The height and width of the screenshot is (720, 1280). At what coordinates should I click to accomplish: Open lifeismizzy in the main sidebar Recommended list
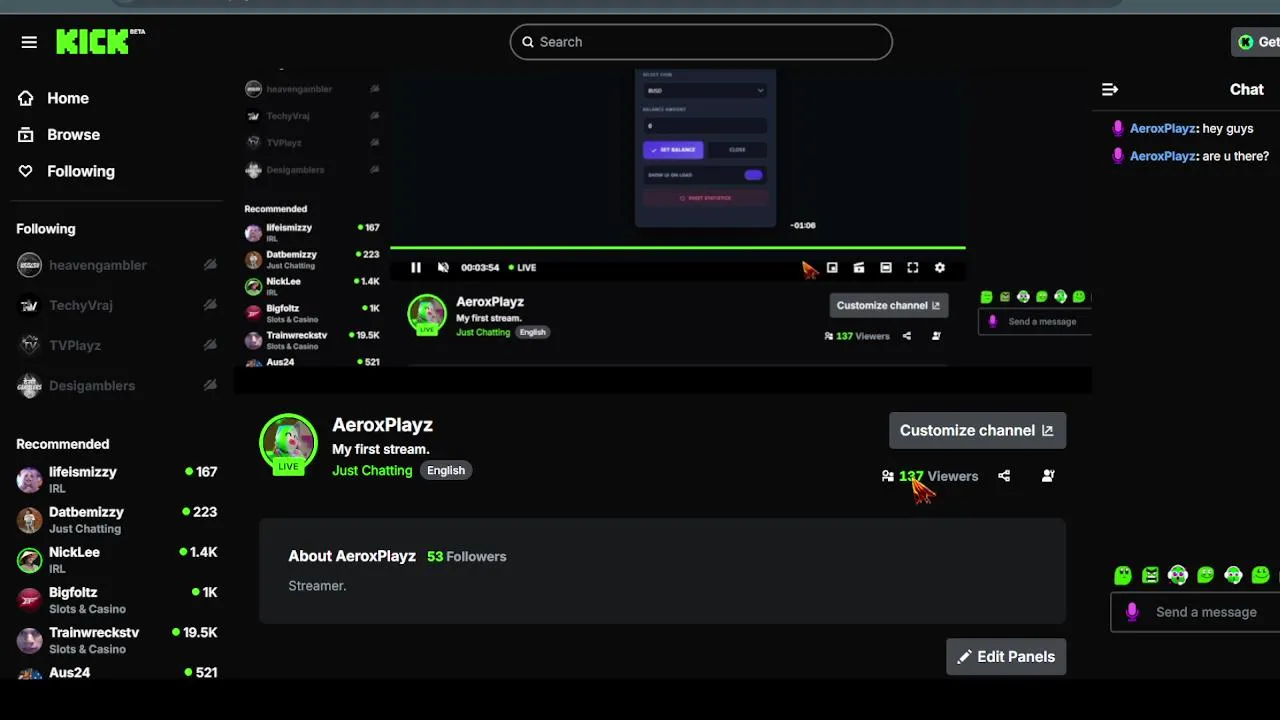point(117,479)
